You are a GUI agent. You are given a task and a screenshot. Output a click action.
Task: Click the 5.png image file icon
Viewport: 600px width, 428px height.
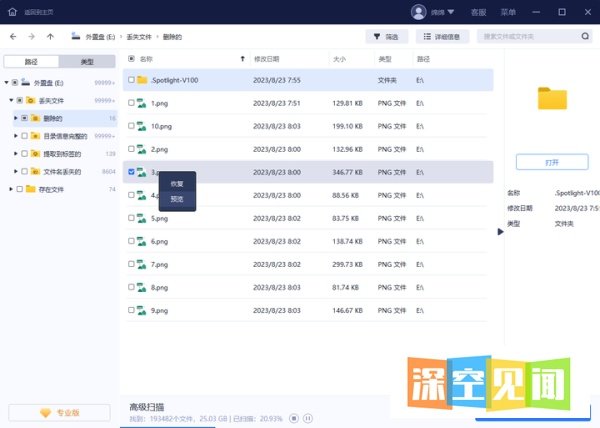pos(142,218)
